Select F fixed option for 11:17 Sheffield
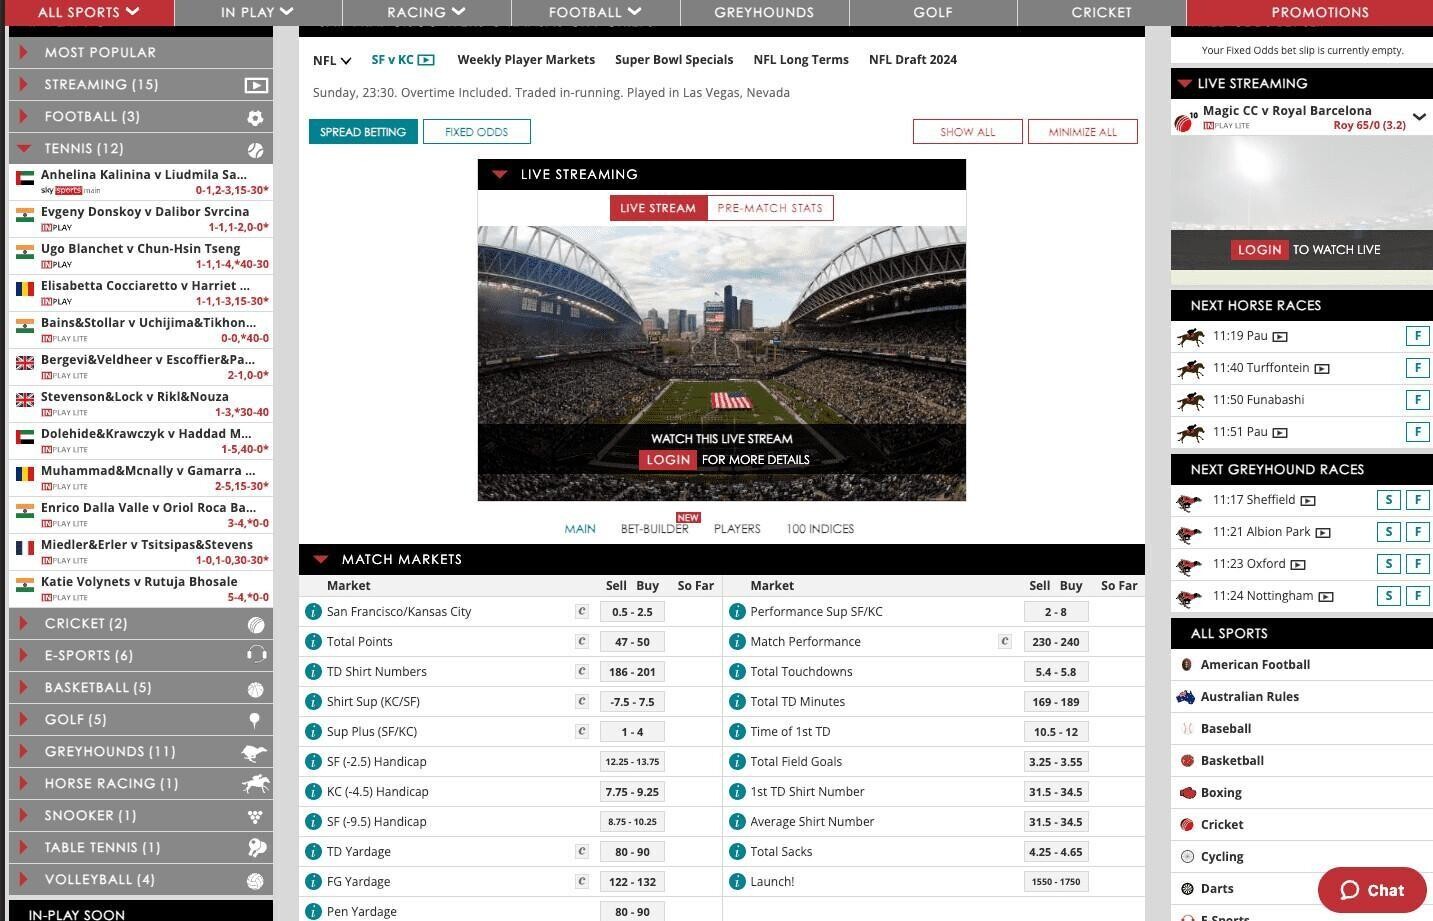The image size is (1433, 921). click(1417, 500)
